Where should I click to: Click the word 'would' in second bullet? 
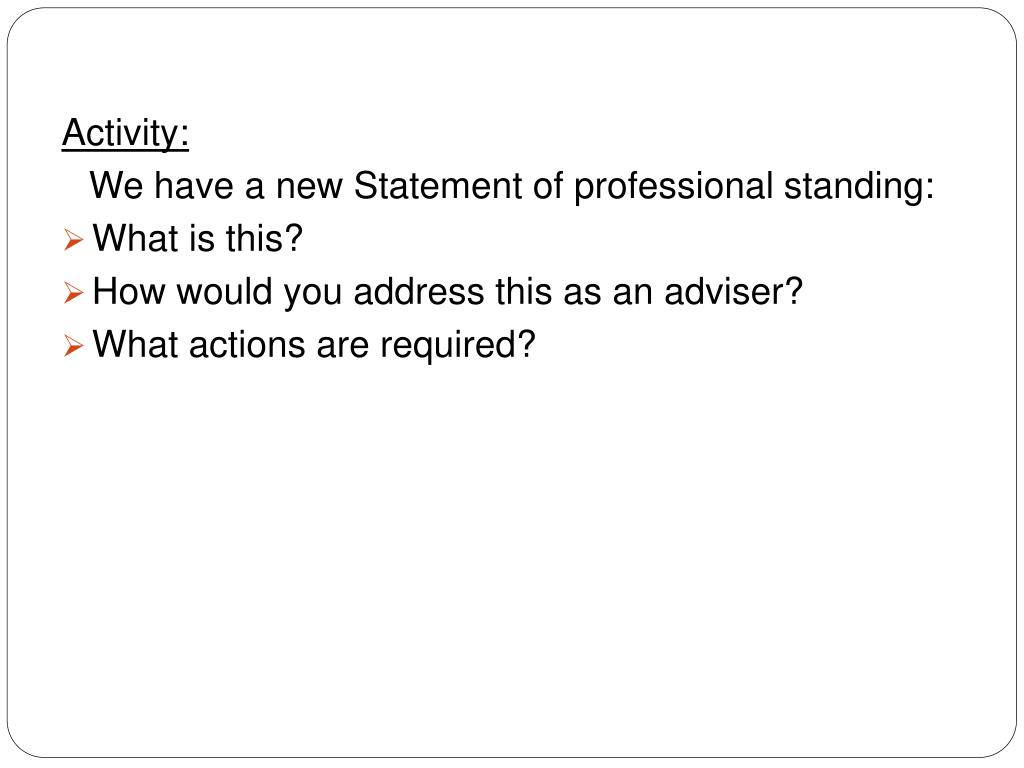click(224, 291)
